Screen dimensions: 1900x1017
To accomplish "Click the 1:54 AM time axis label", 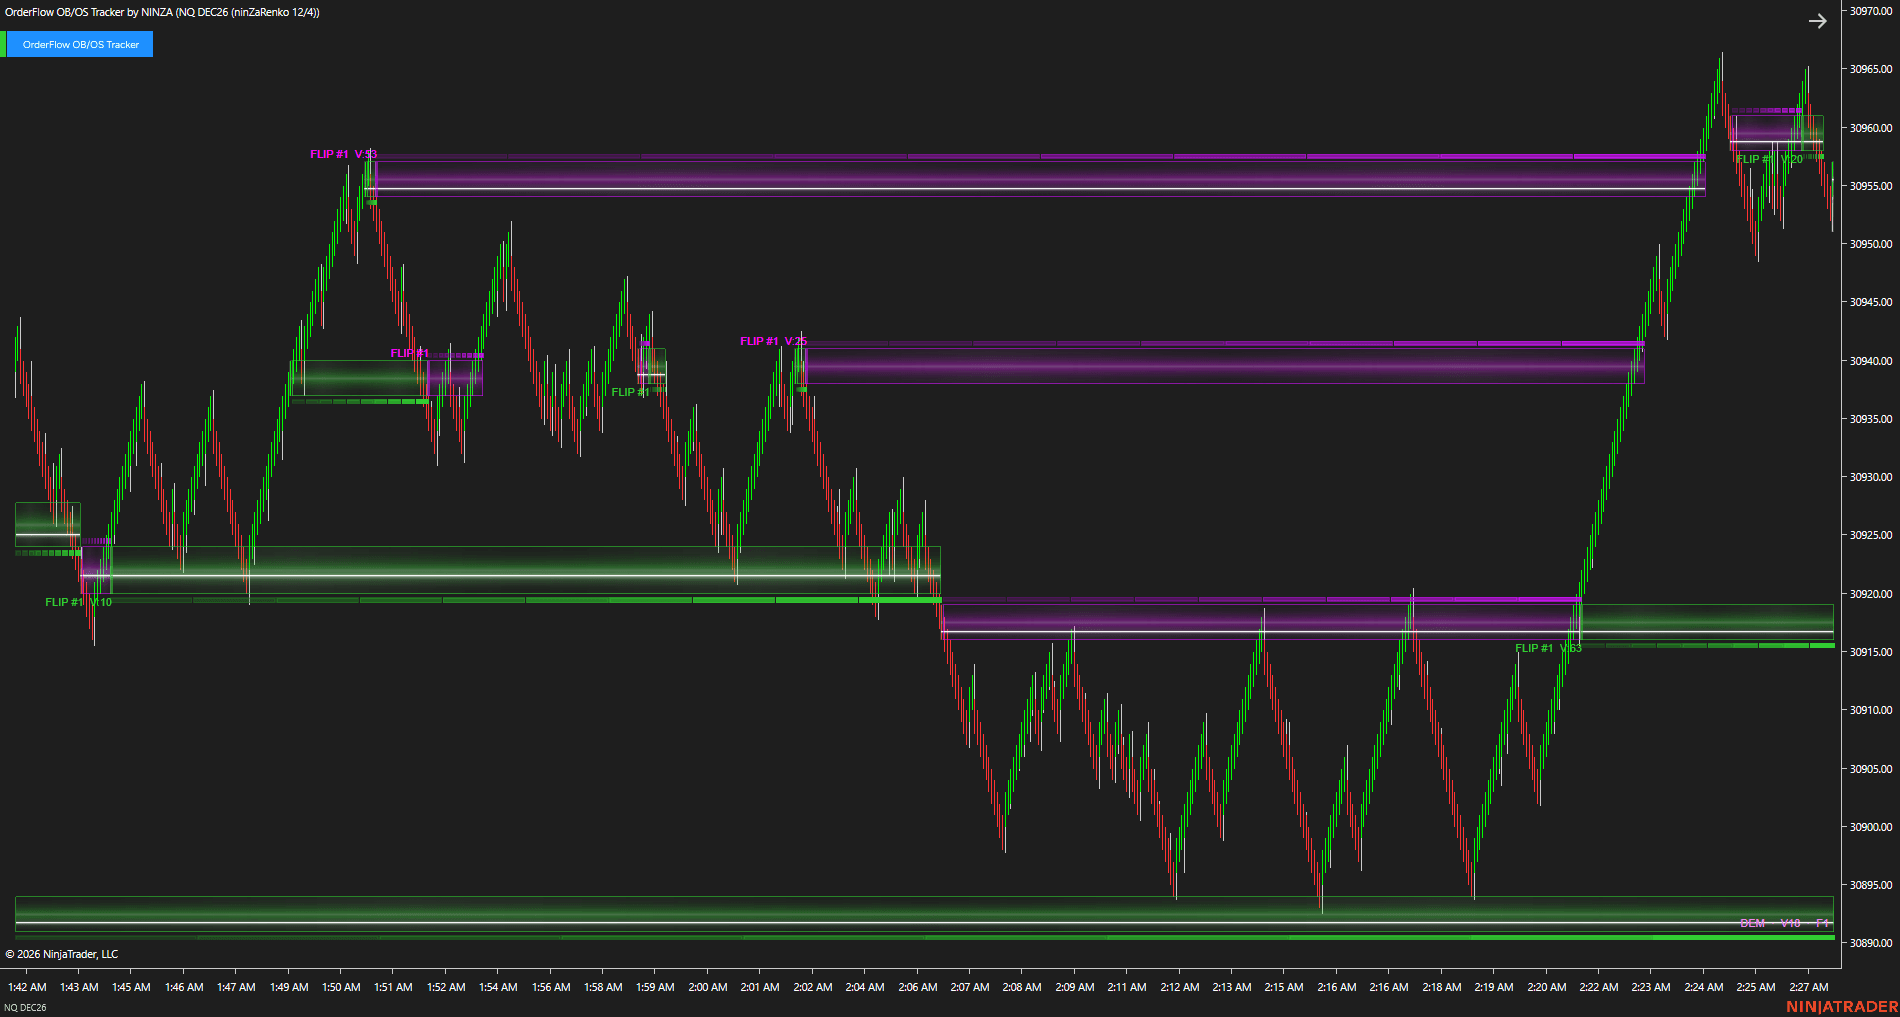I will (x=498, y=987).
